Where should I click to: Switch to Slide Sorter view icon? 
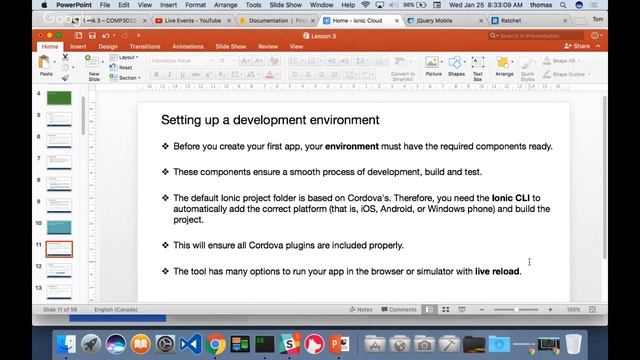(446, 309)
